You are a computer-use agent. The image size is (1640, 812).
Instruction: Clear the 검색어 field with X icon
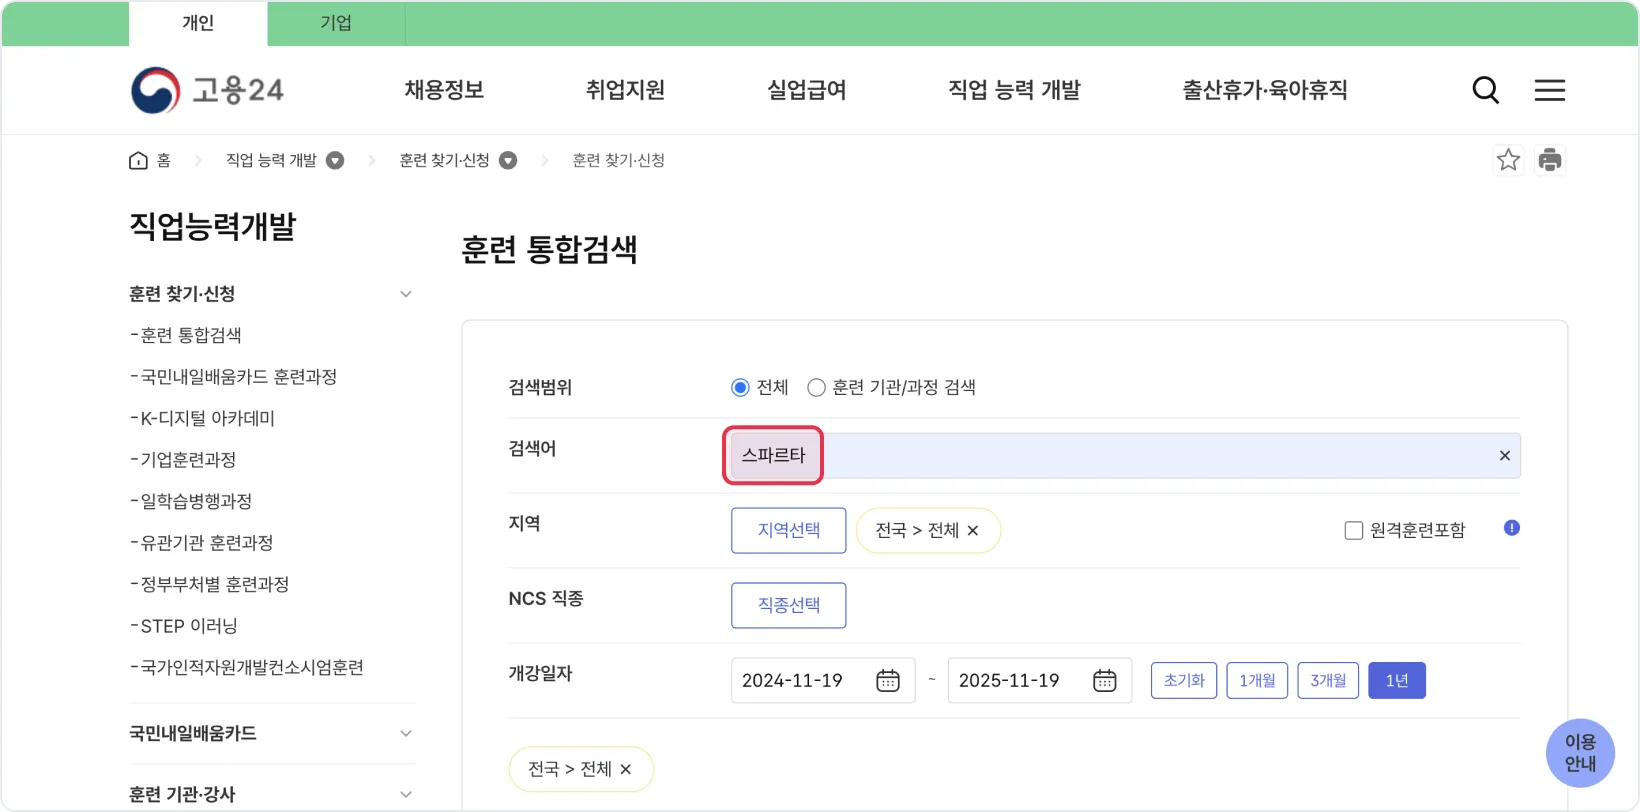pyautogui.click(x=1504, y=456)
